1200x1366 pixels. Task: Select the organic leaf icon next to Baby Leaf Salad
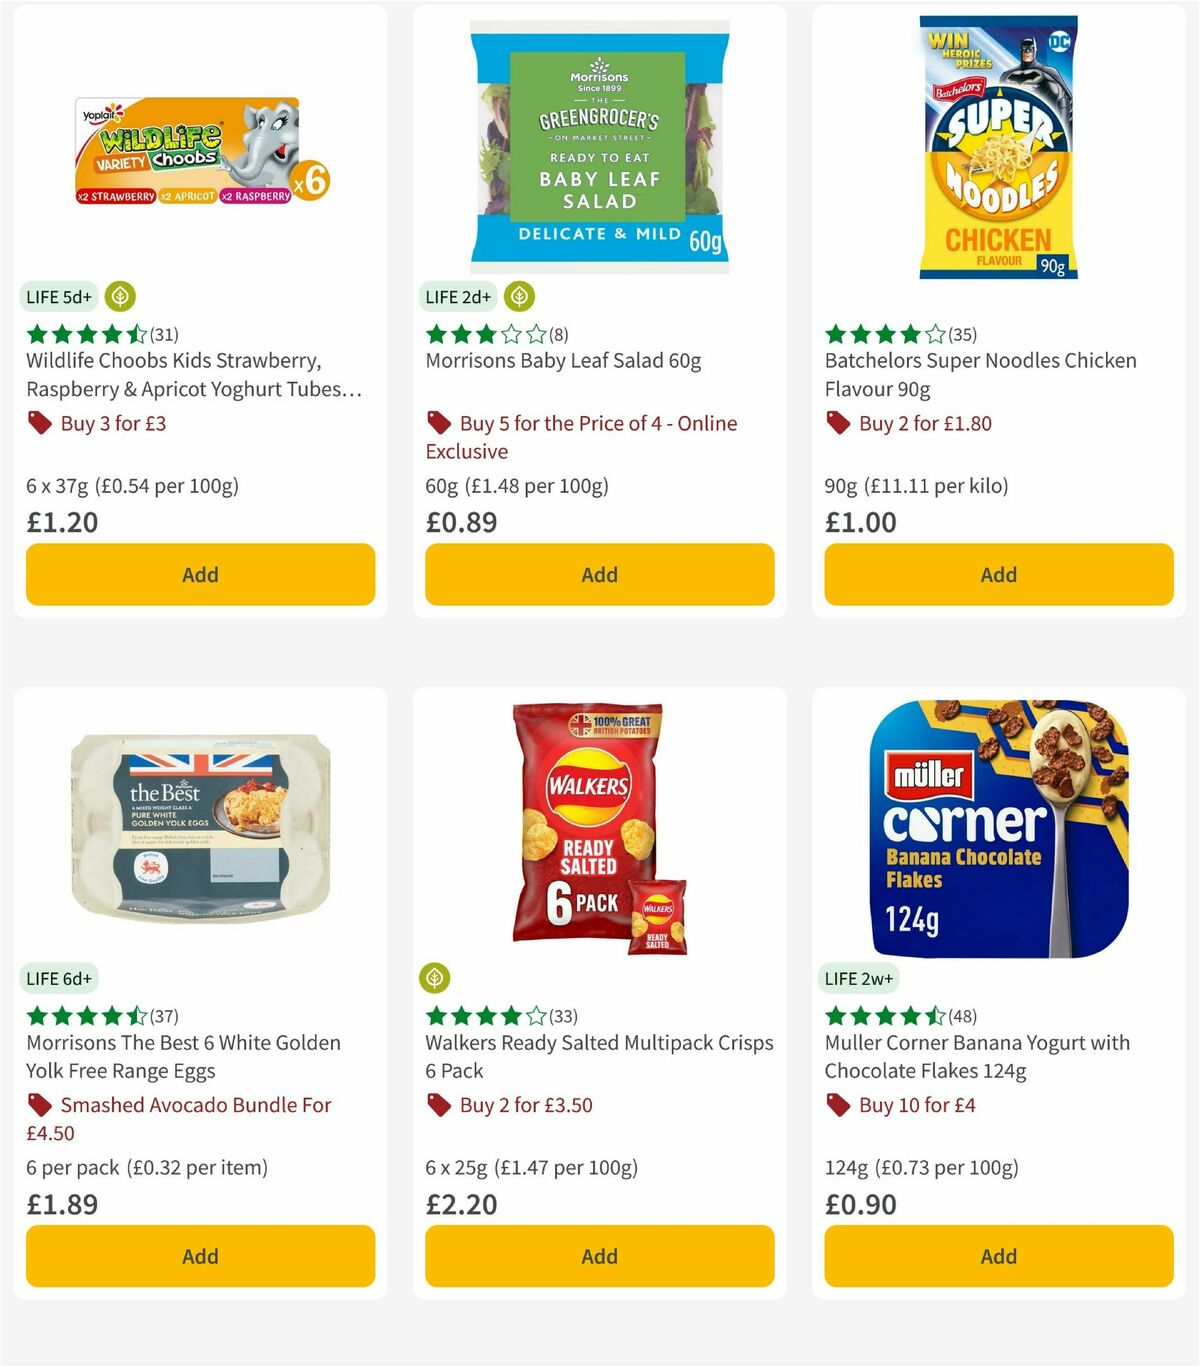coord(519,296)
